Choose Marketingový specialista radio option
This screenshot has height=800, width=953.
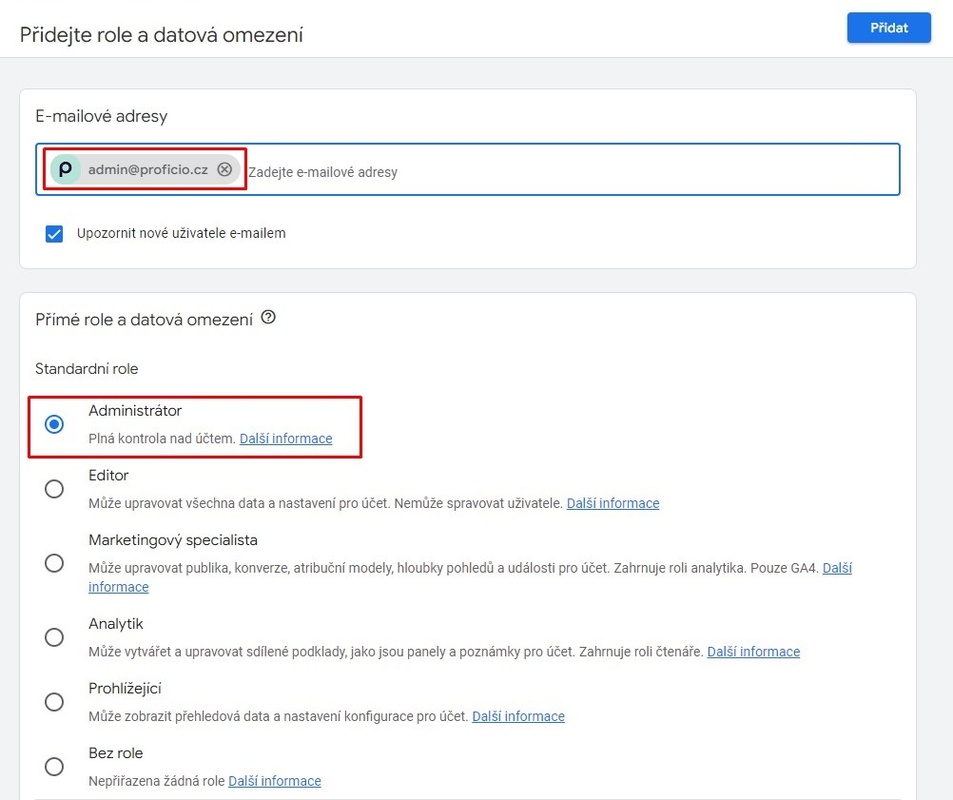(x=54, y=563)
